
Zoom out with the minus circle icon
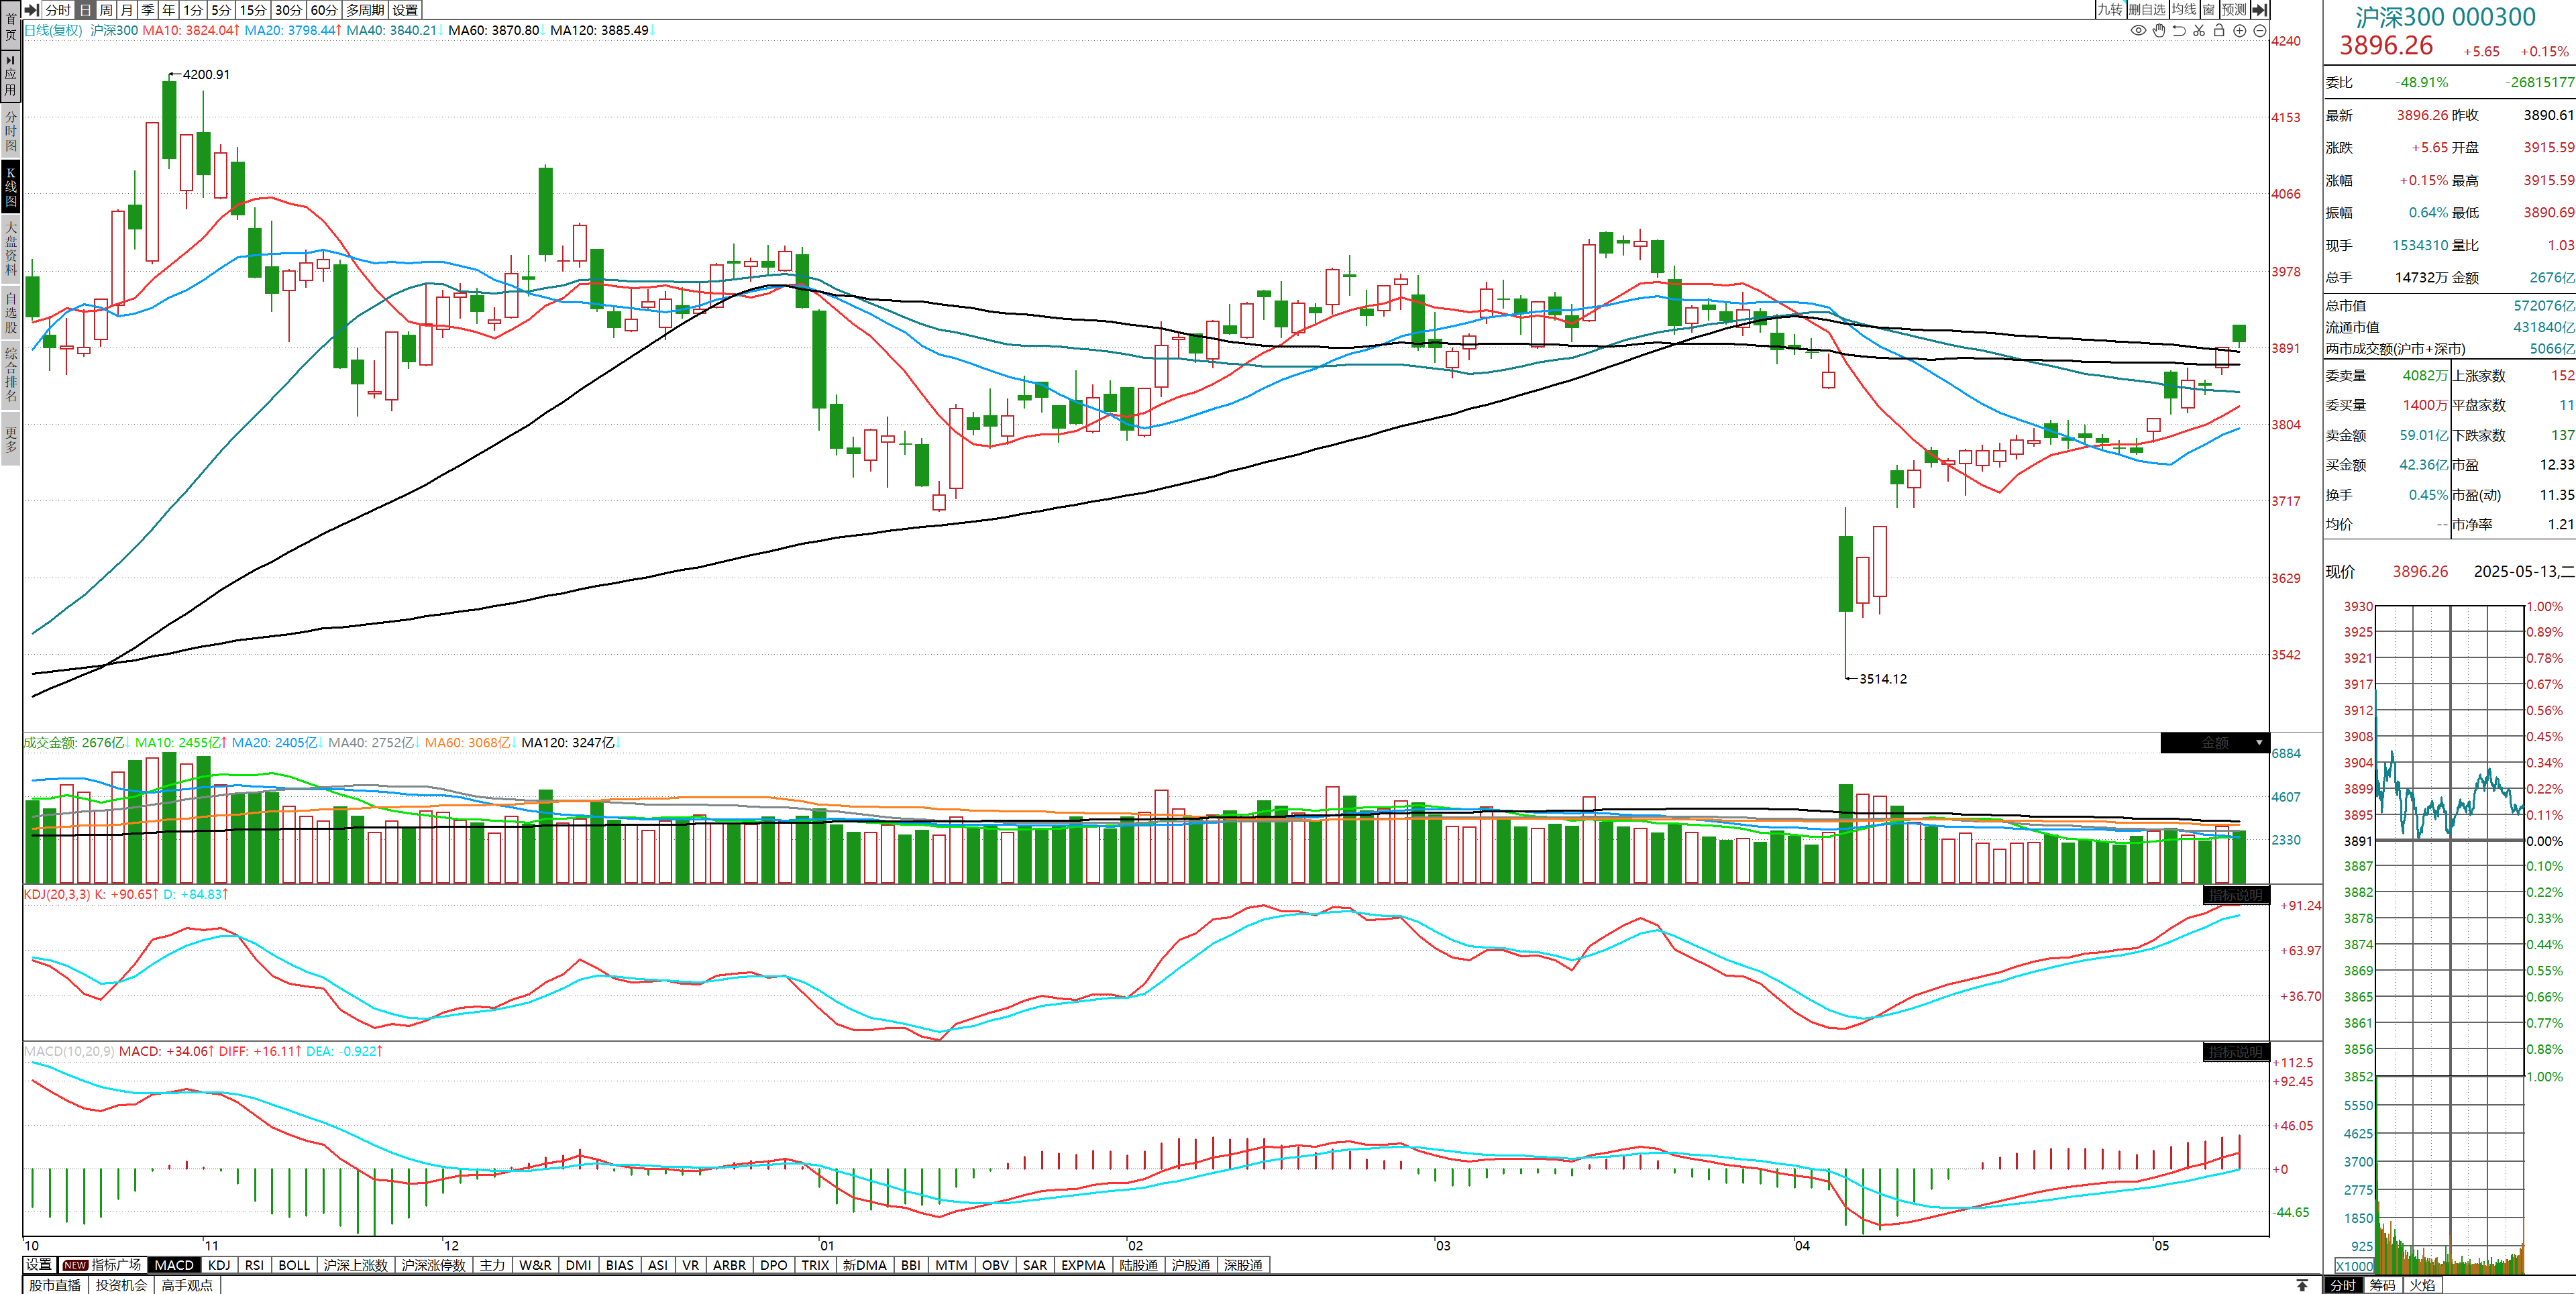click(x=2260, y=30)
